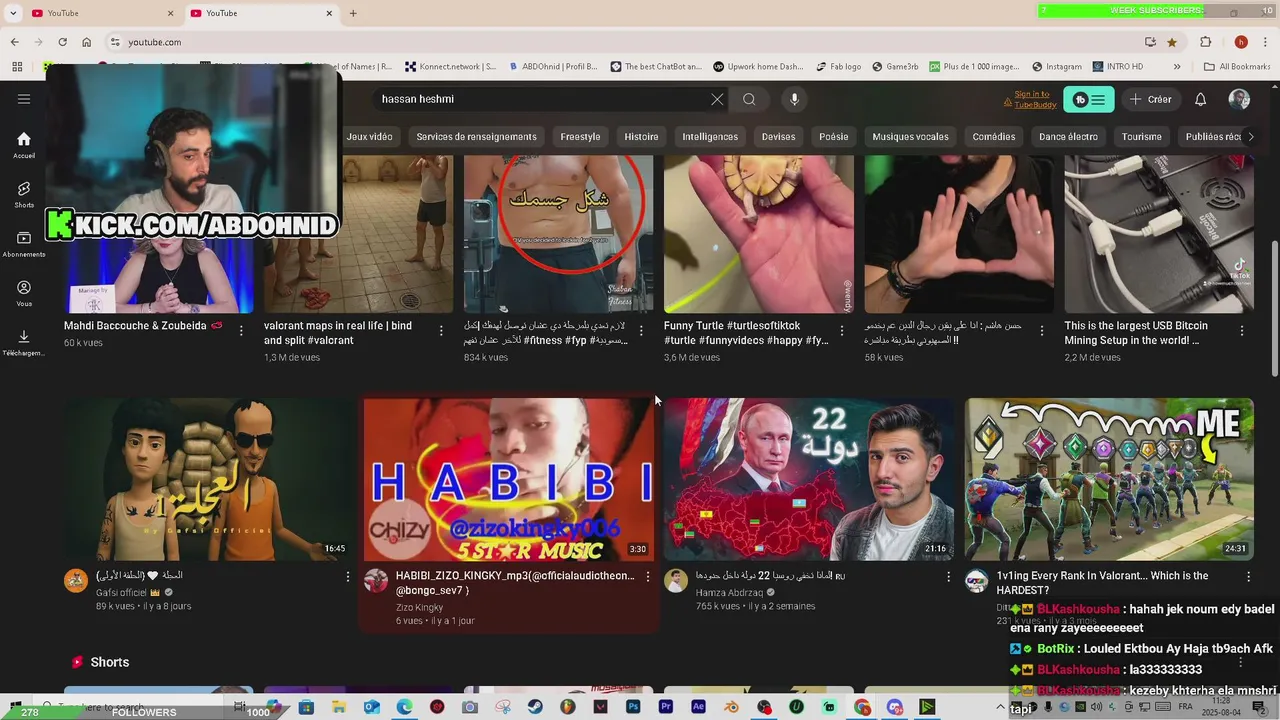Open options for Mahdi Baccouche & Zoubeida short

click(241, 330)
